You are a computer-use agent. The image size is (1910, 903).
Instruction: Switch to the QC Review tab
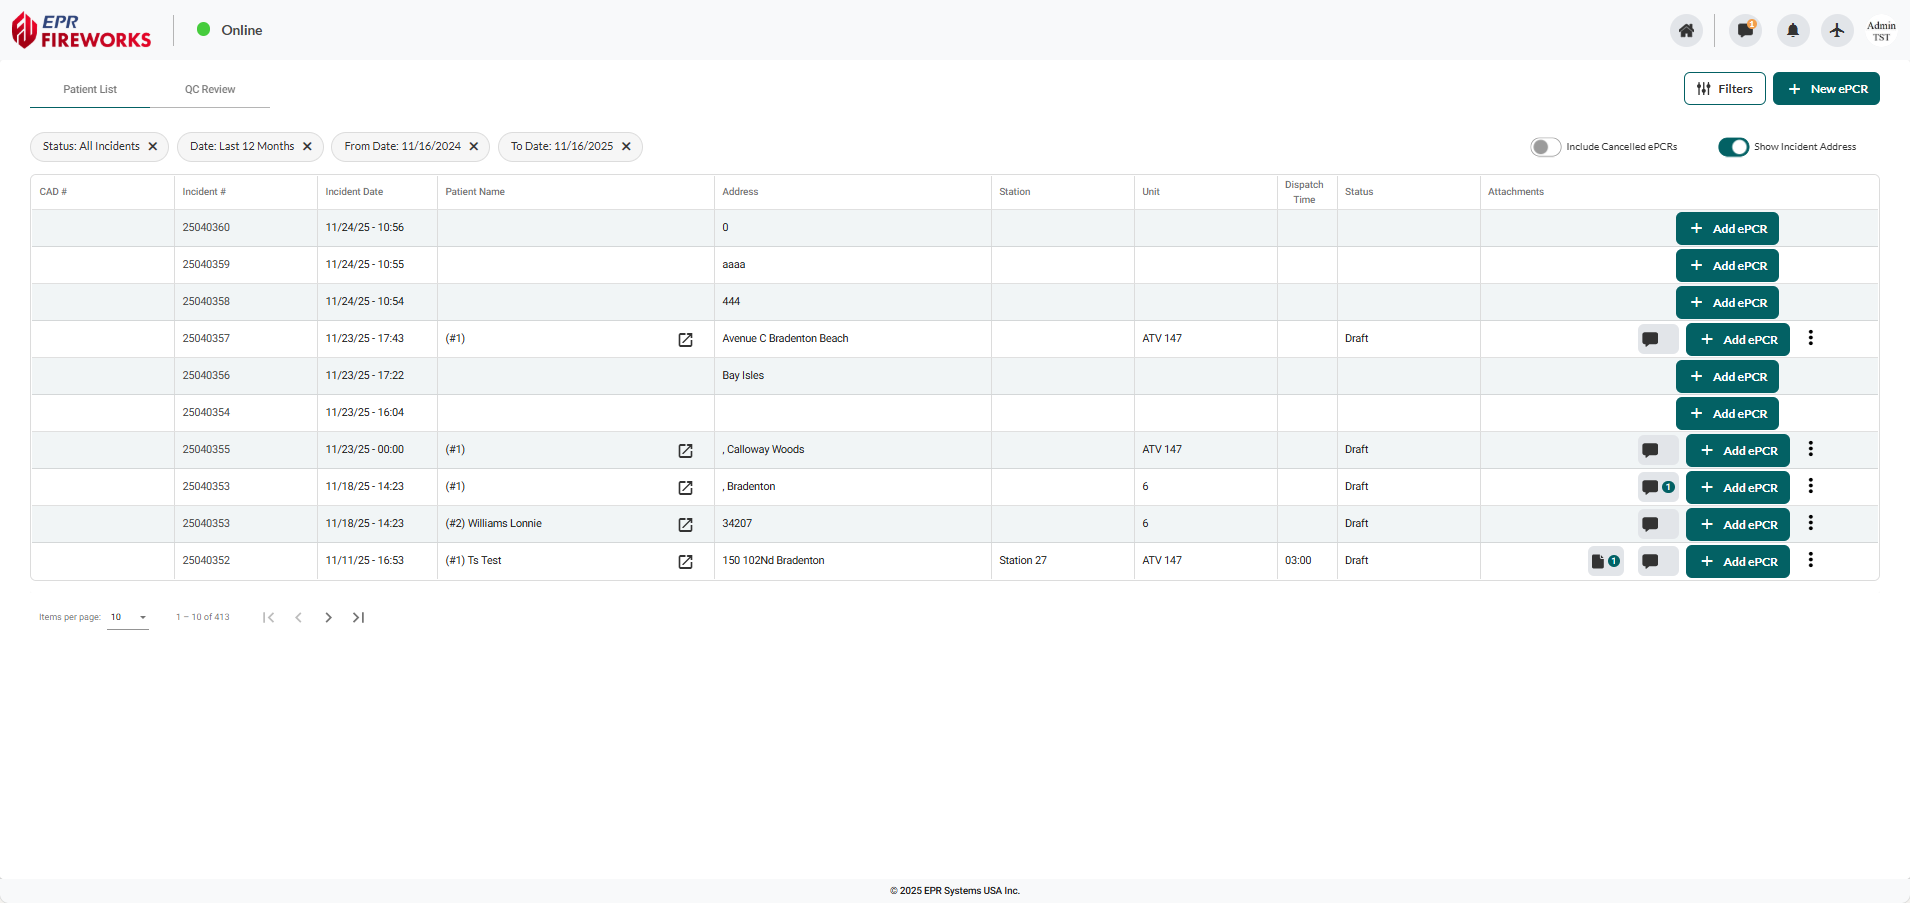pyautogui.click(x=210, y=90)
